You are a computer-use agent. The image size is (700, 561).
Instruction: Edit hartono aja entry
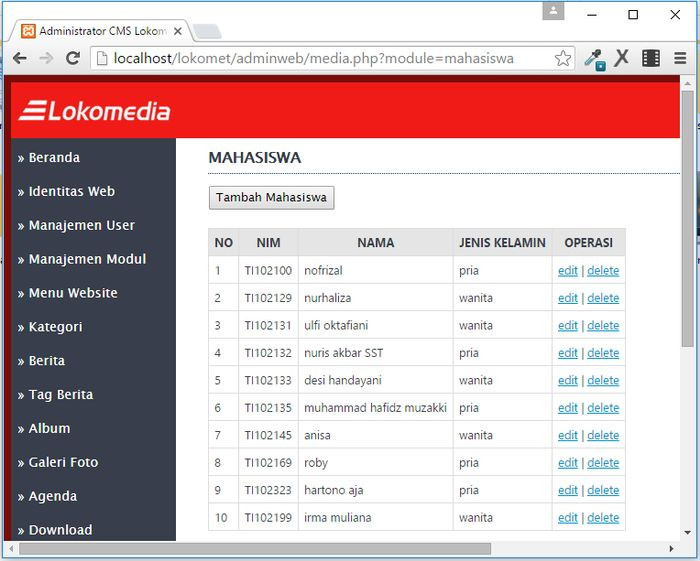click(x=568, y=490)
